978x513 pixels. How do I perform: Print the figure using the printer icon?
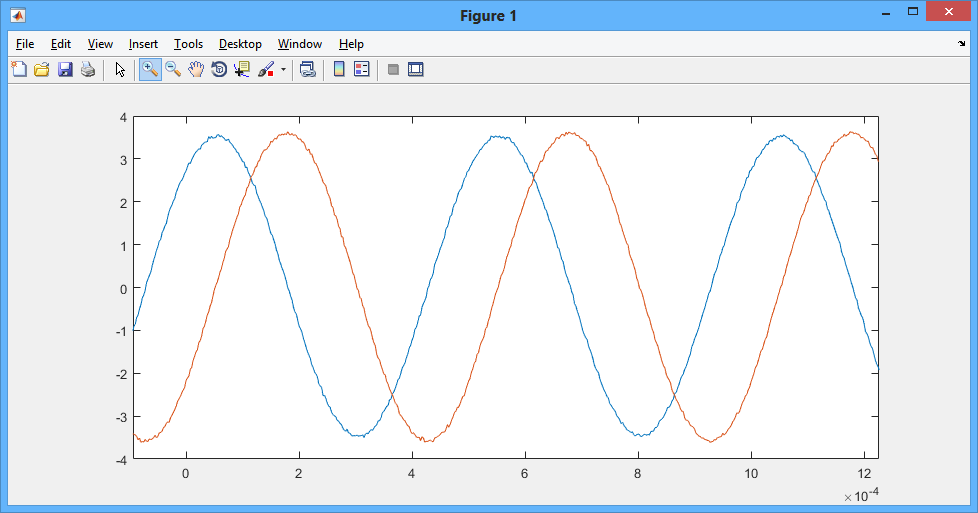click(x=88, y=69)
